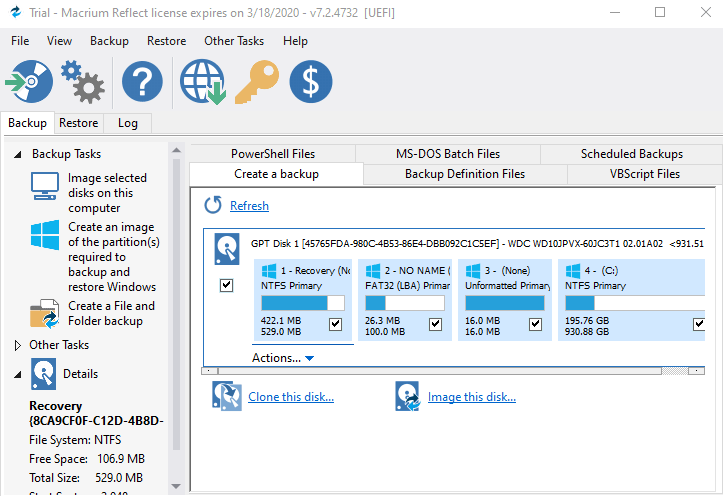
Task: Click Create an image of partitions for Windows
Action: pos(113,257)
